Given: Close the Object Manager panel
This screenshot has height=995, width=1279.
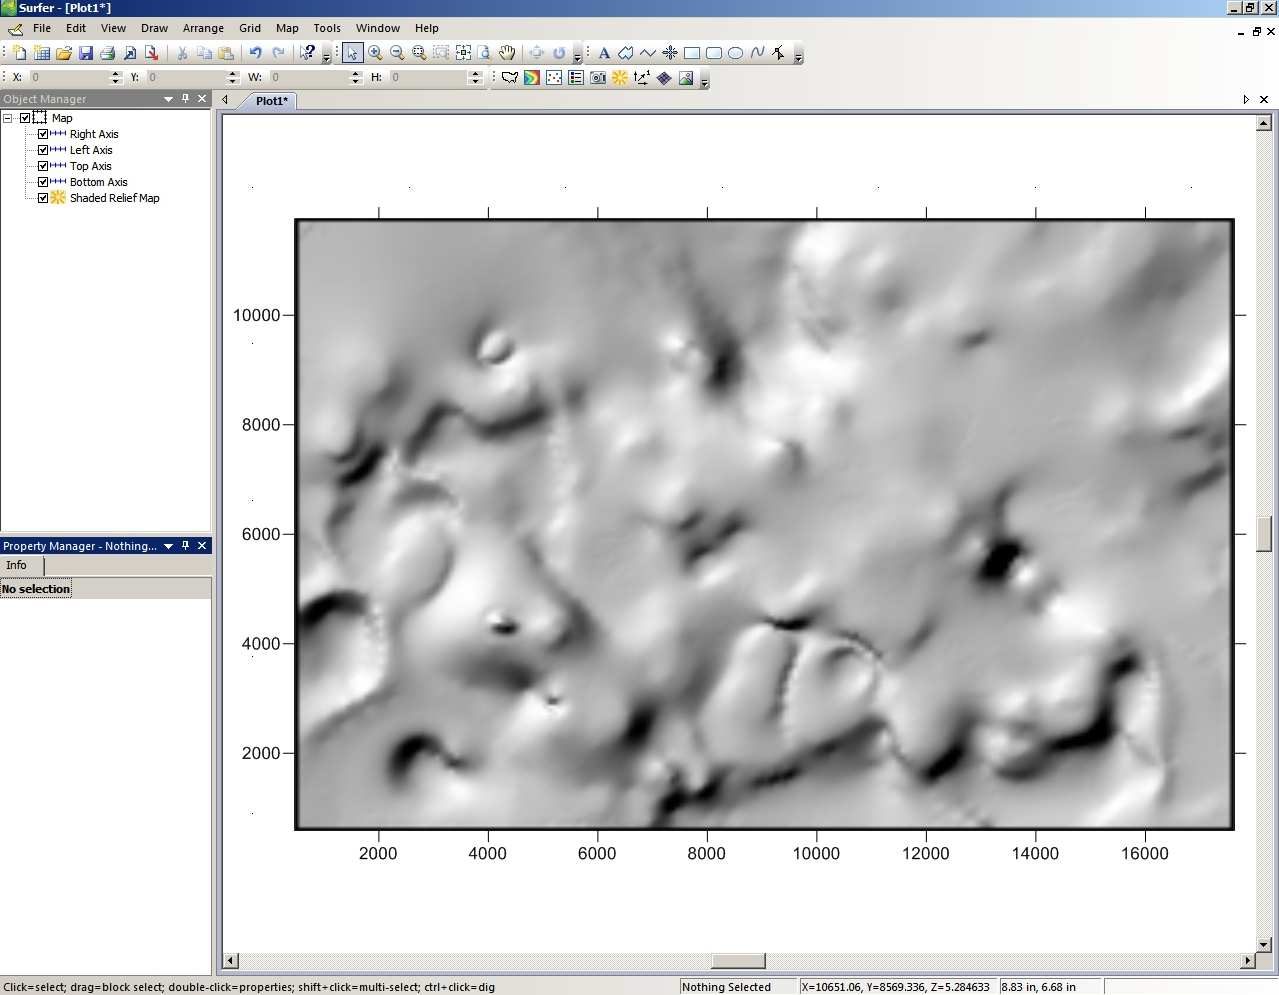Looking at the screenshot, I should point(202,99).
